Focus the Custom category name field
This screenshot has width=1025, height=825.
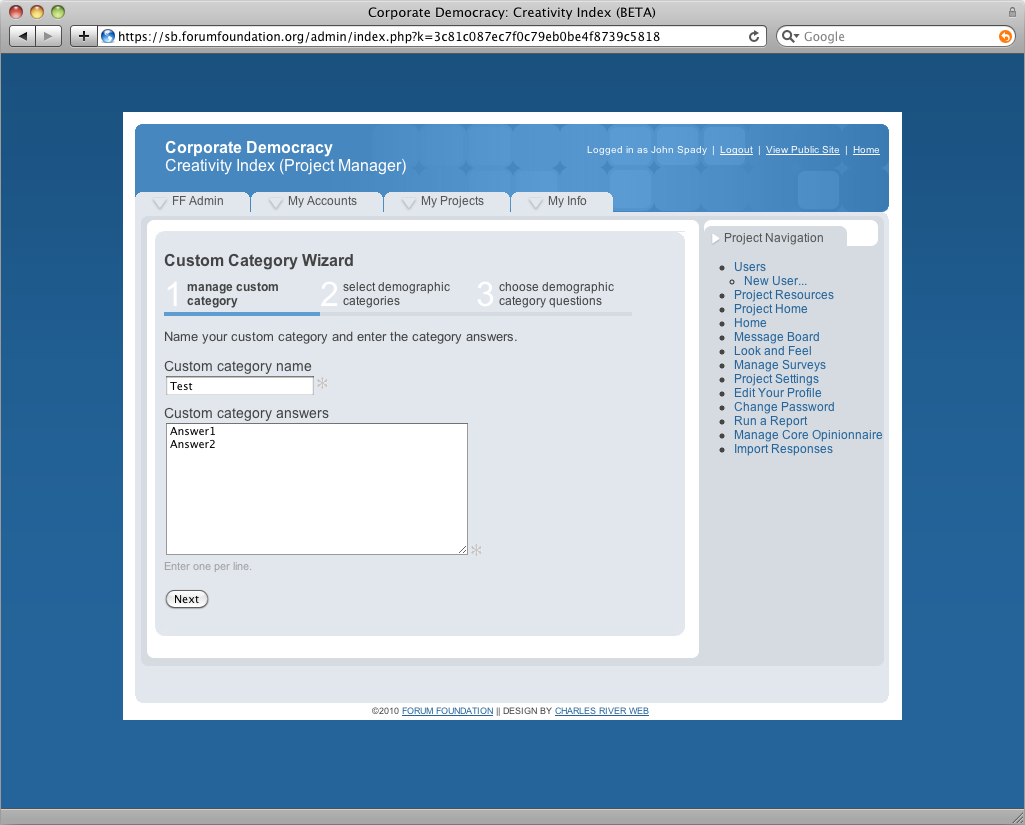pos(239,386)
